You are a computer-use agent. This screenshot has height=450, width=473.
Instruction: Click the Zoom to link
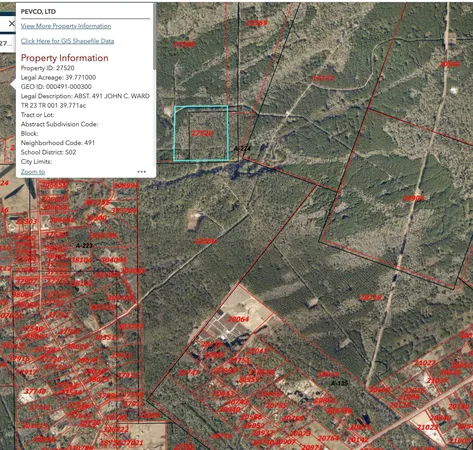tap(33, 172)
